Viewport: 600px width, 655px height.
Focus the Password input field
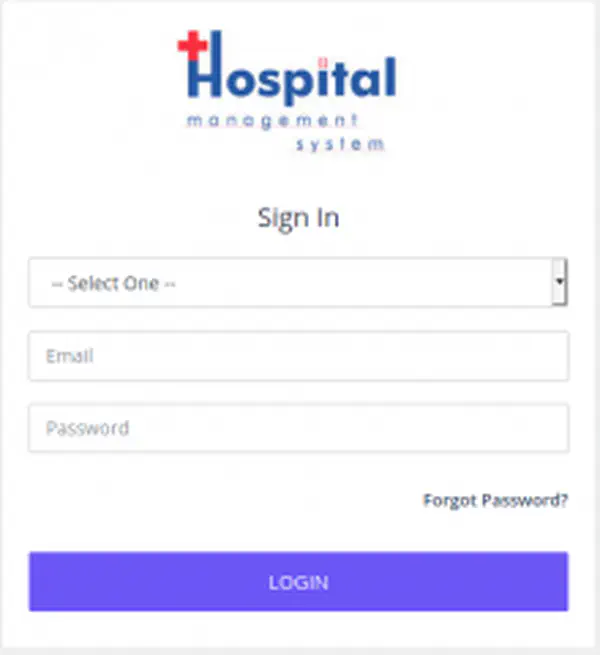click(x=298, y=428)
